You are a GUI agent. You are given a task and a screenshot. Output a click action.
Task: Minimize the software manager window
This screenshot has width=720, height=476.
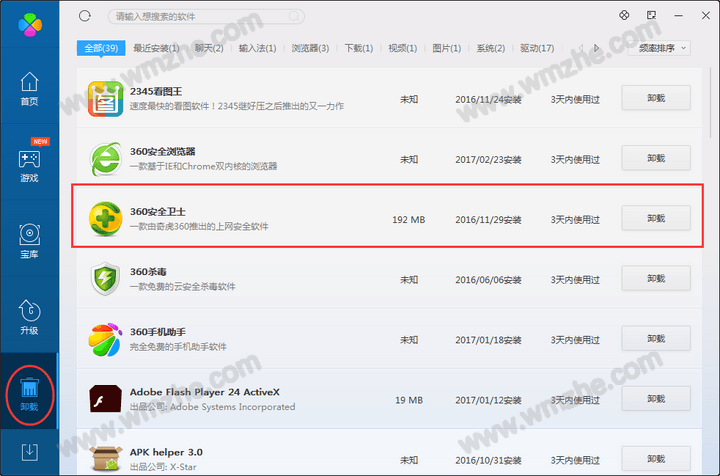click(x=678, y=16)
